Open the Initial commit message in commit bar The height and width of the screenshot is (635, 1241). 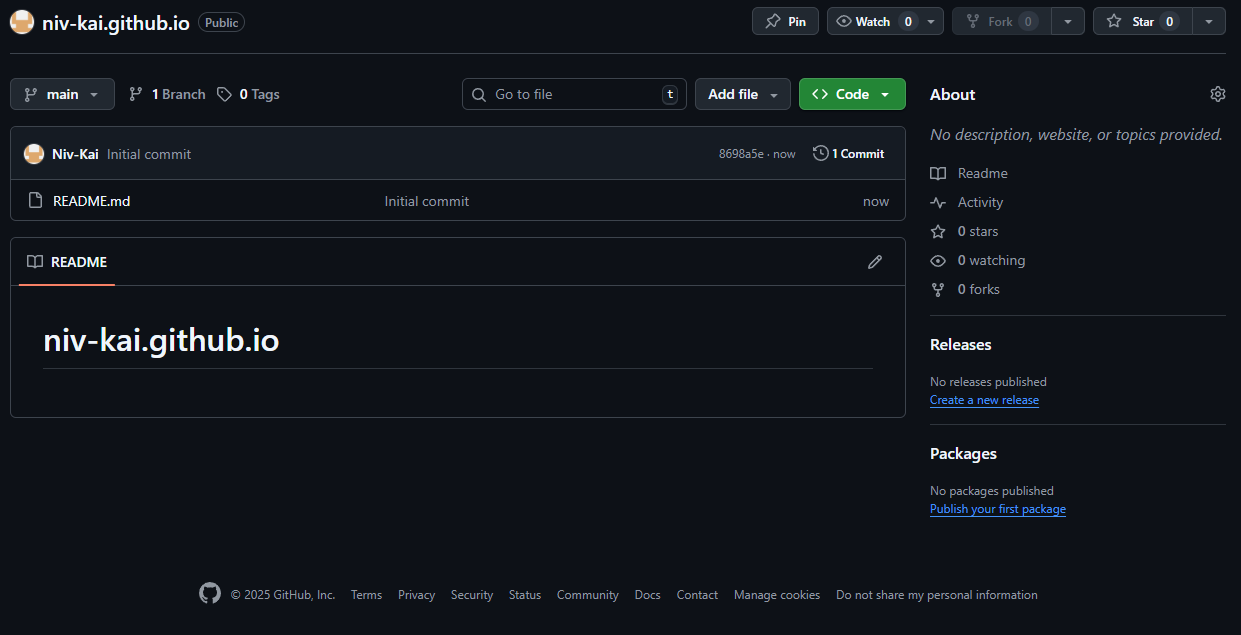149,154
